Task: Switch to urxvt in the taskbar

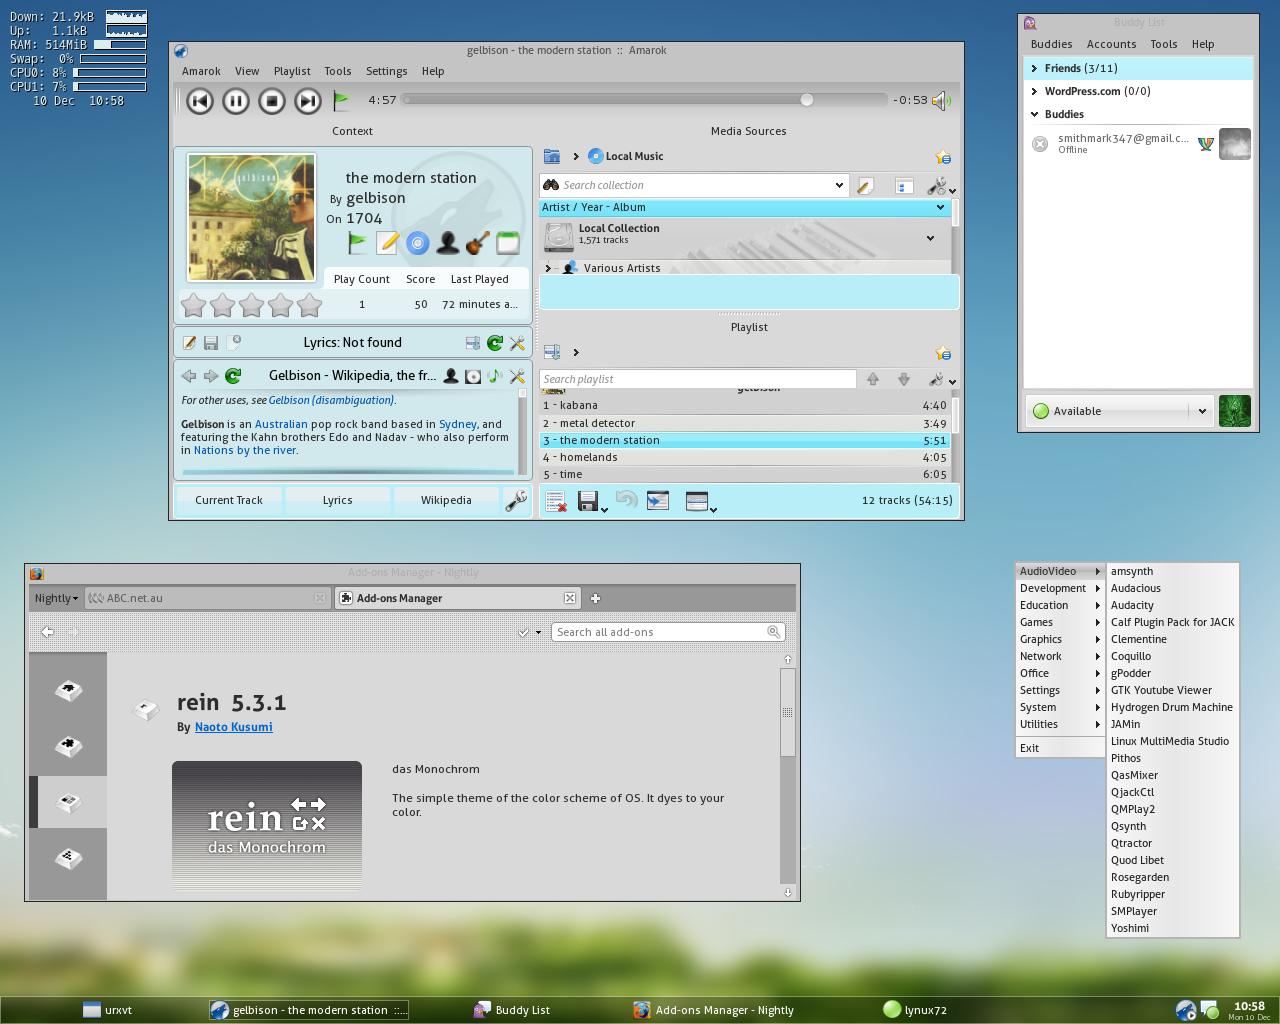Action: [108, 1010]
